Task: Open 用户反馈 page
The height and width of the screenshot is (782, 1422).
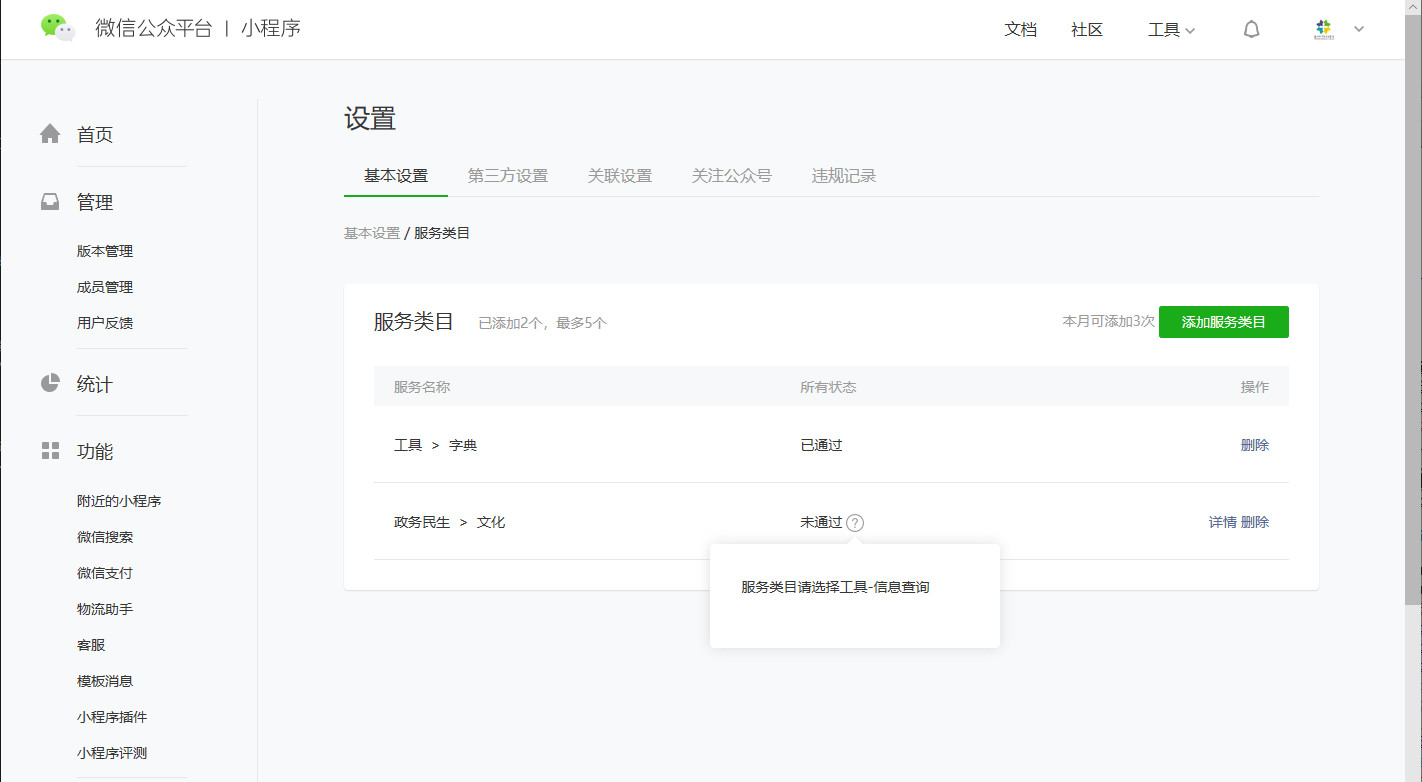Action: tap(105, 323)
